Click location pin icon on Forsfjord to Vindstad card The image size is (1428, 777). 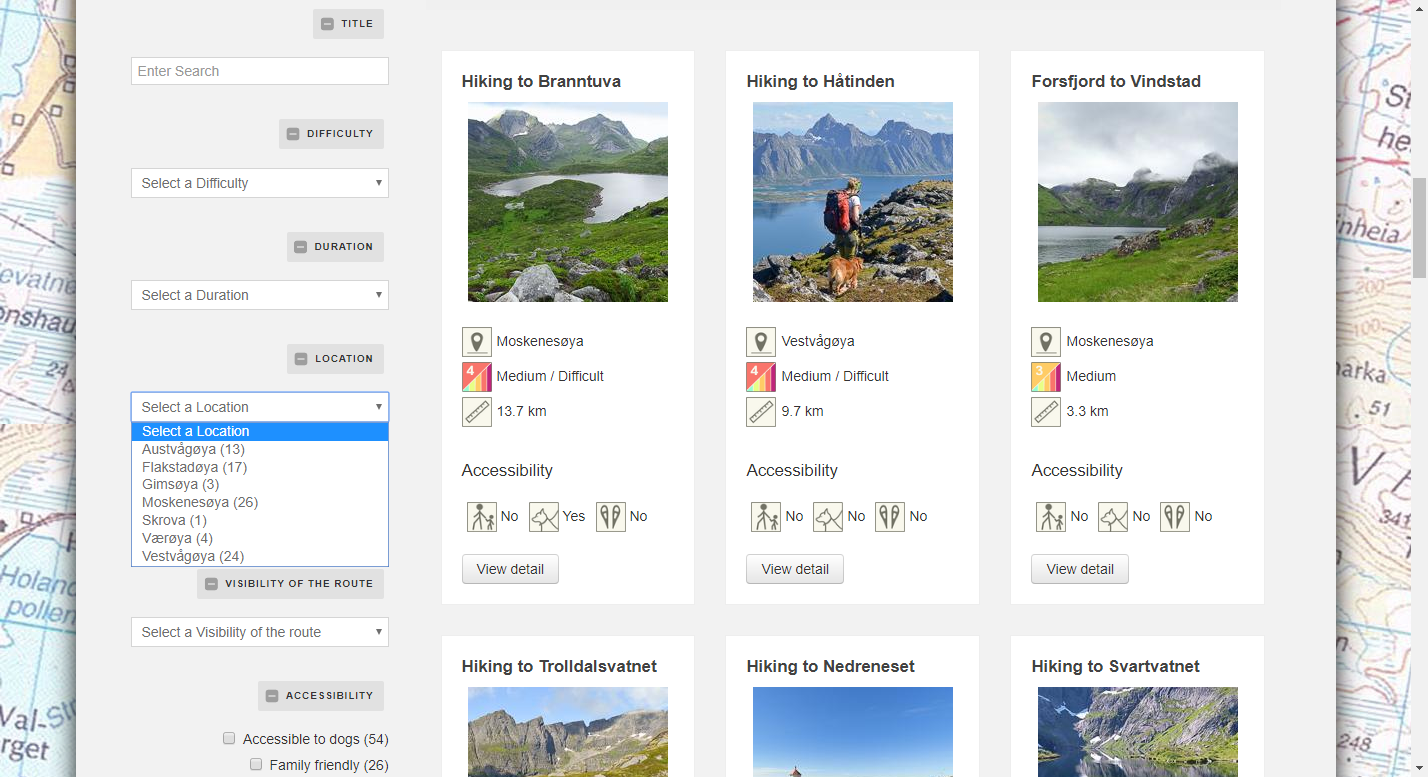1046,342
